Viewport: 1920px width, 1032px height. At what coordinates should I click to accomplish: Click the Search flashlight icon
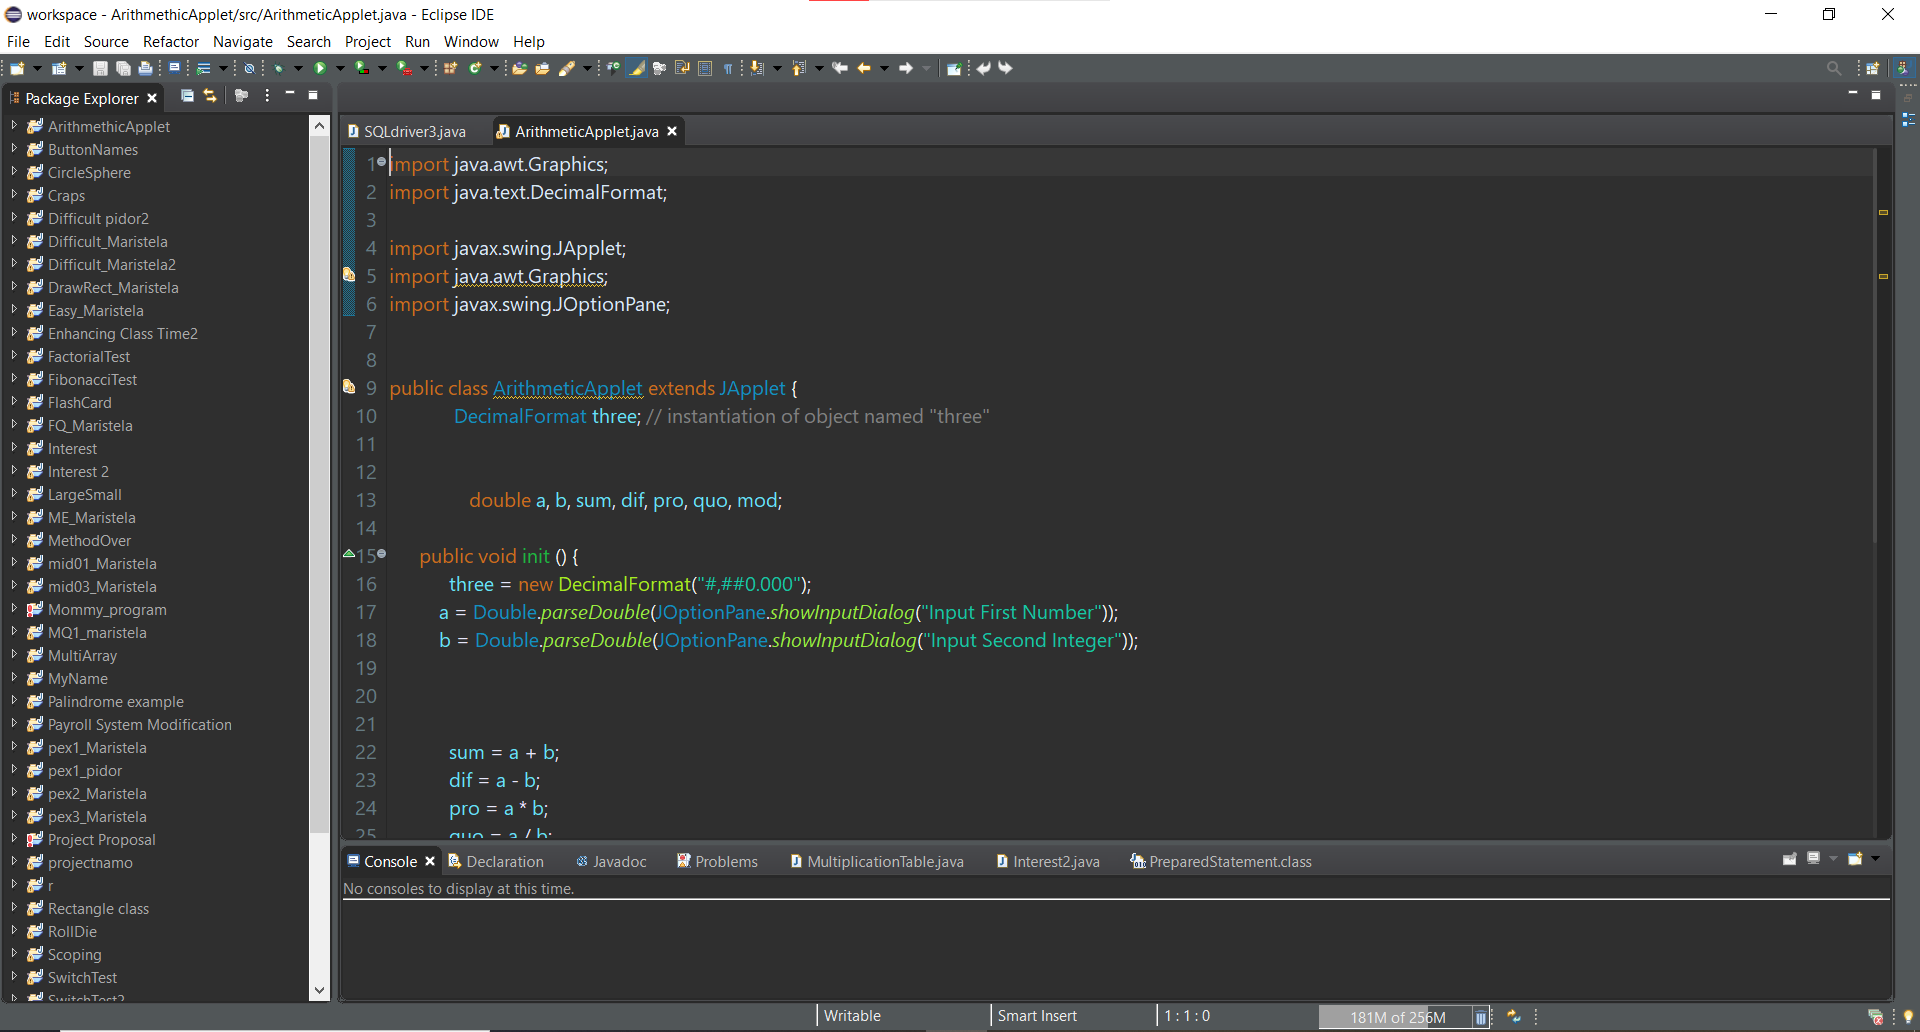click(x=567, y=68)
